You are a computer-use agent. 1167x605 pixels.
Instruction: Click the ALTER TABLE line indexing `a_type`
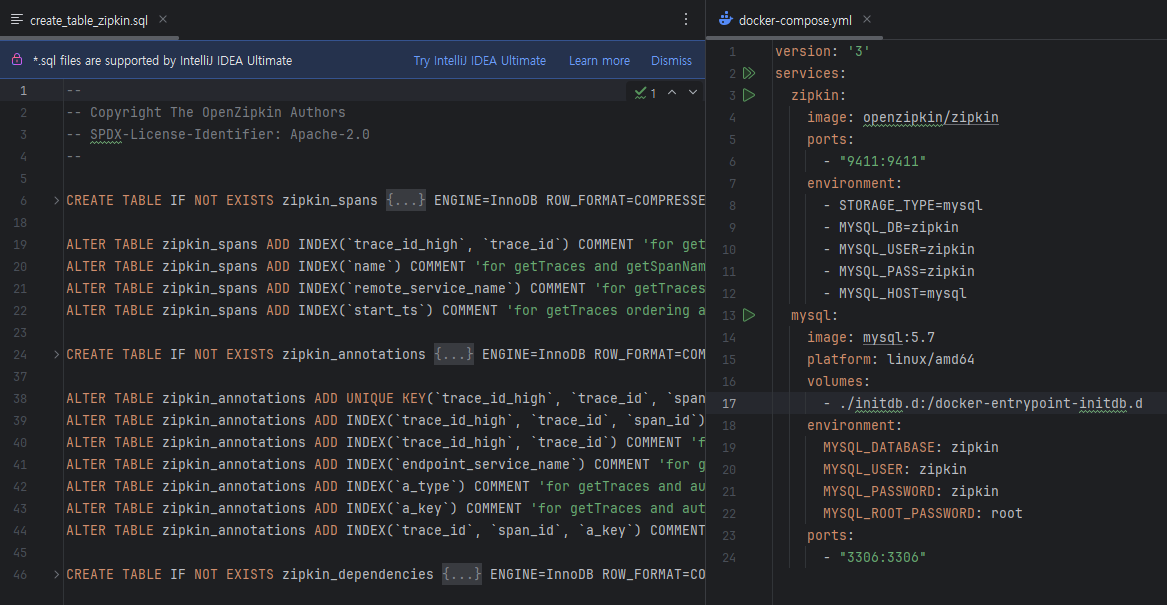point(385,487)
